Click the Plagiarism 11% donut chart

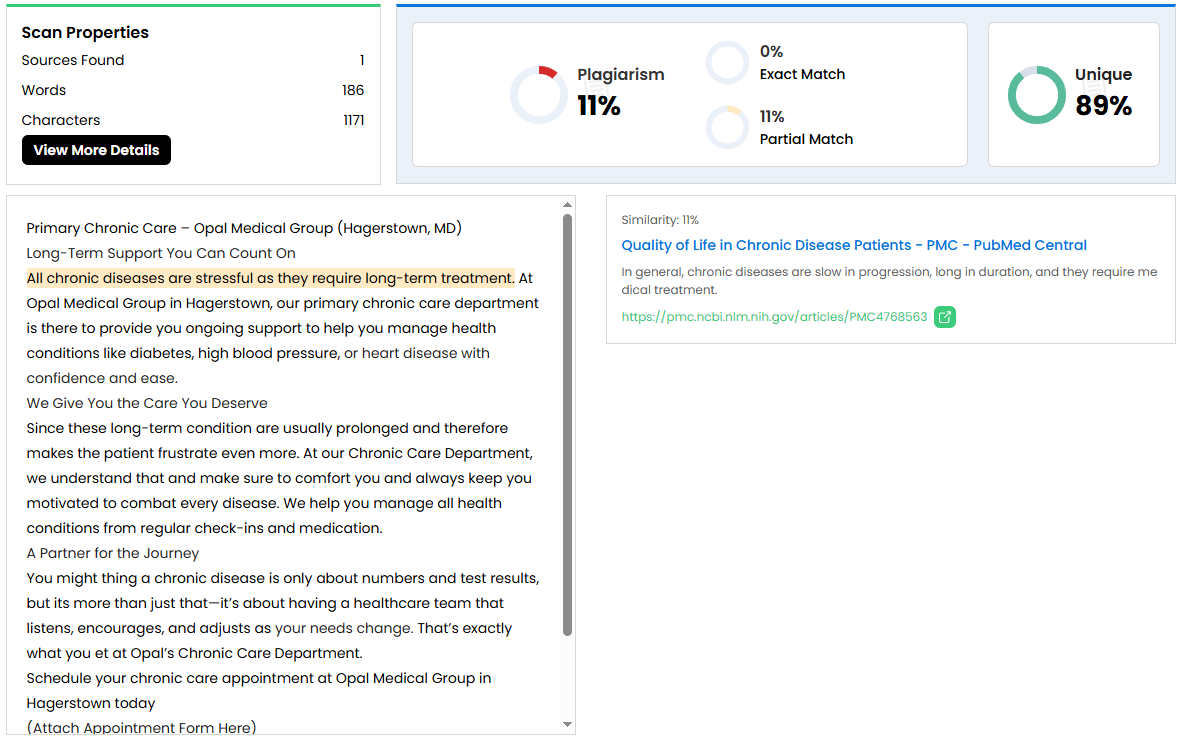(538, 95)
